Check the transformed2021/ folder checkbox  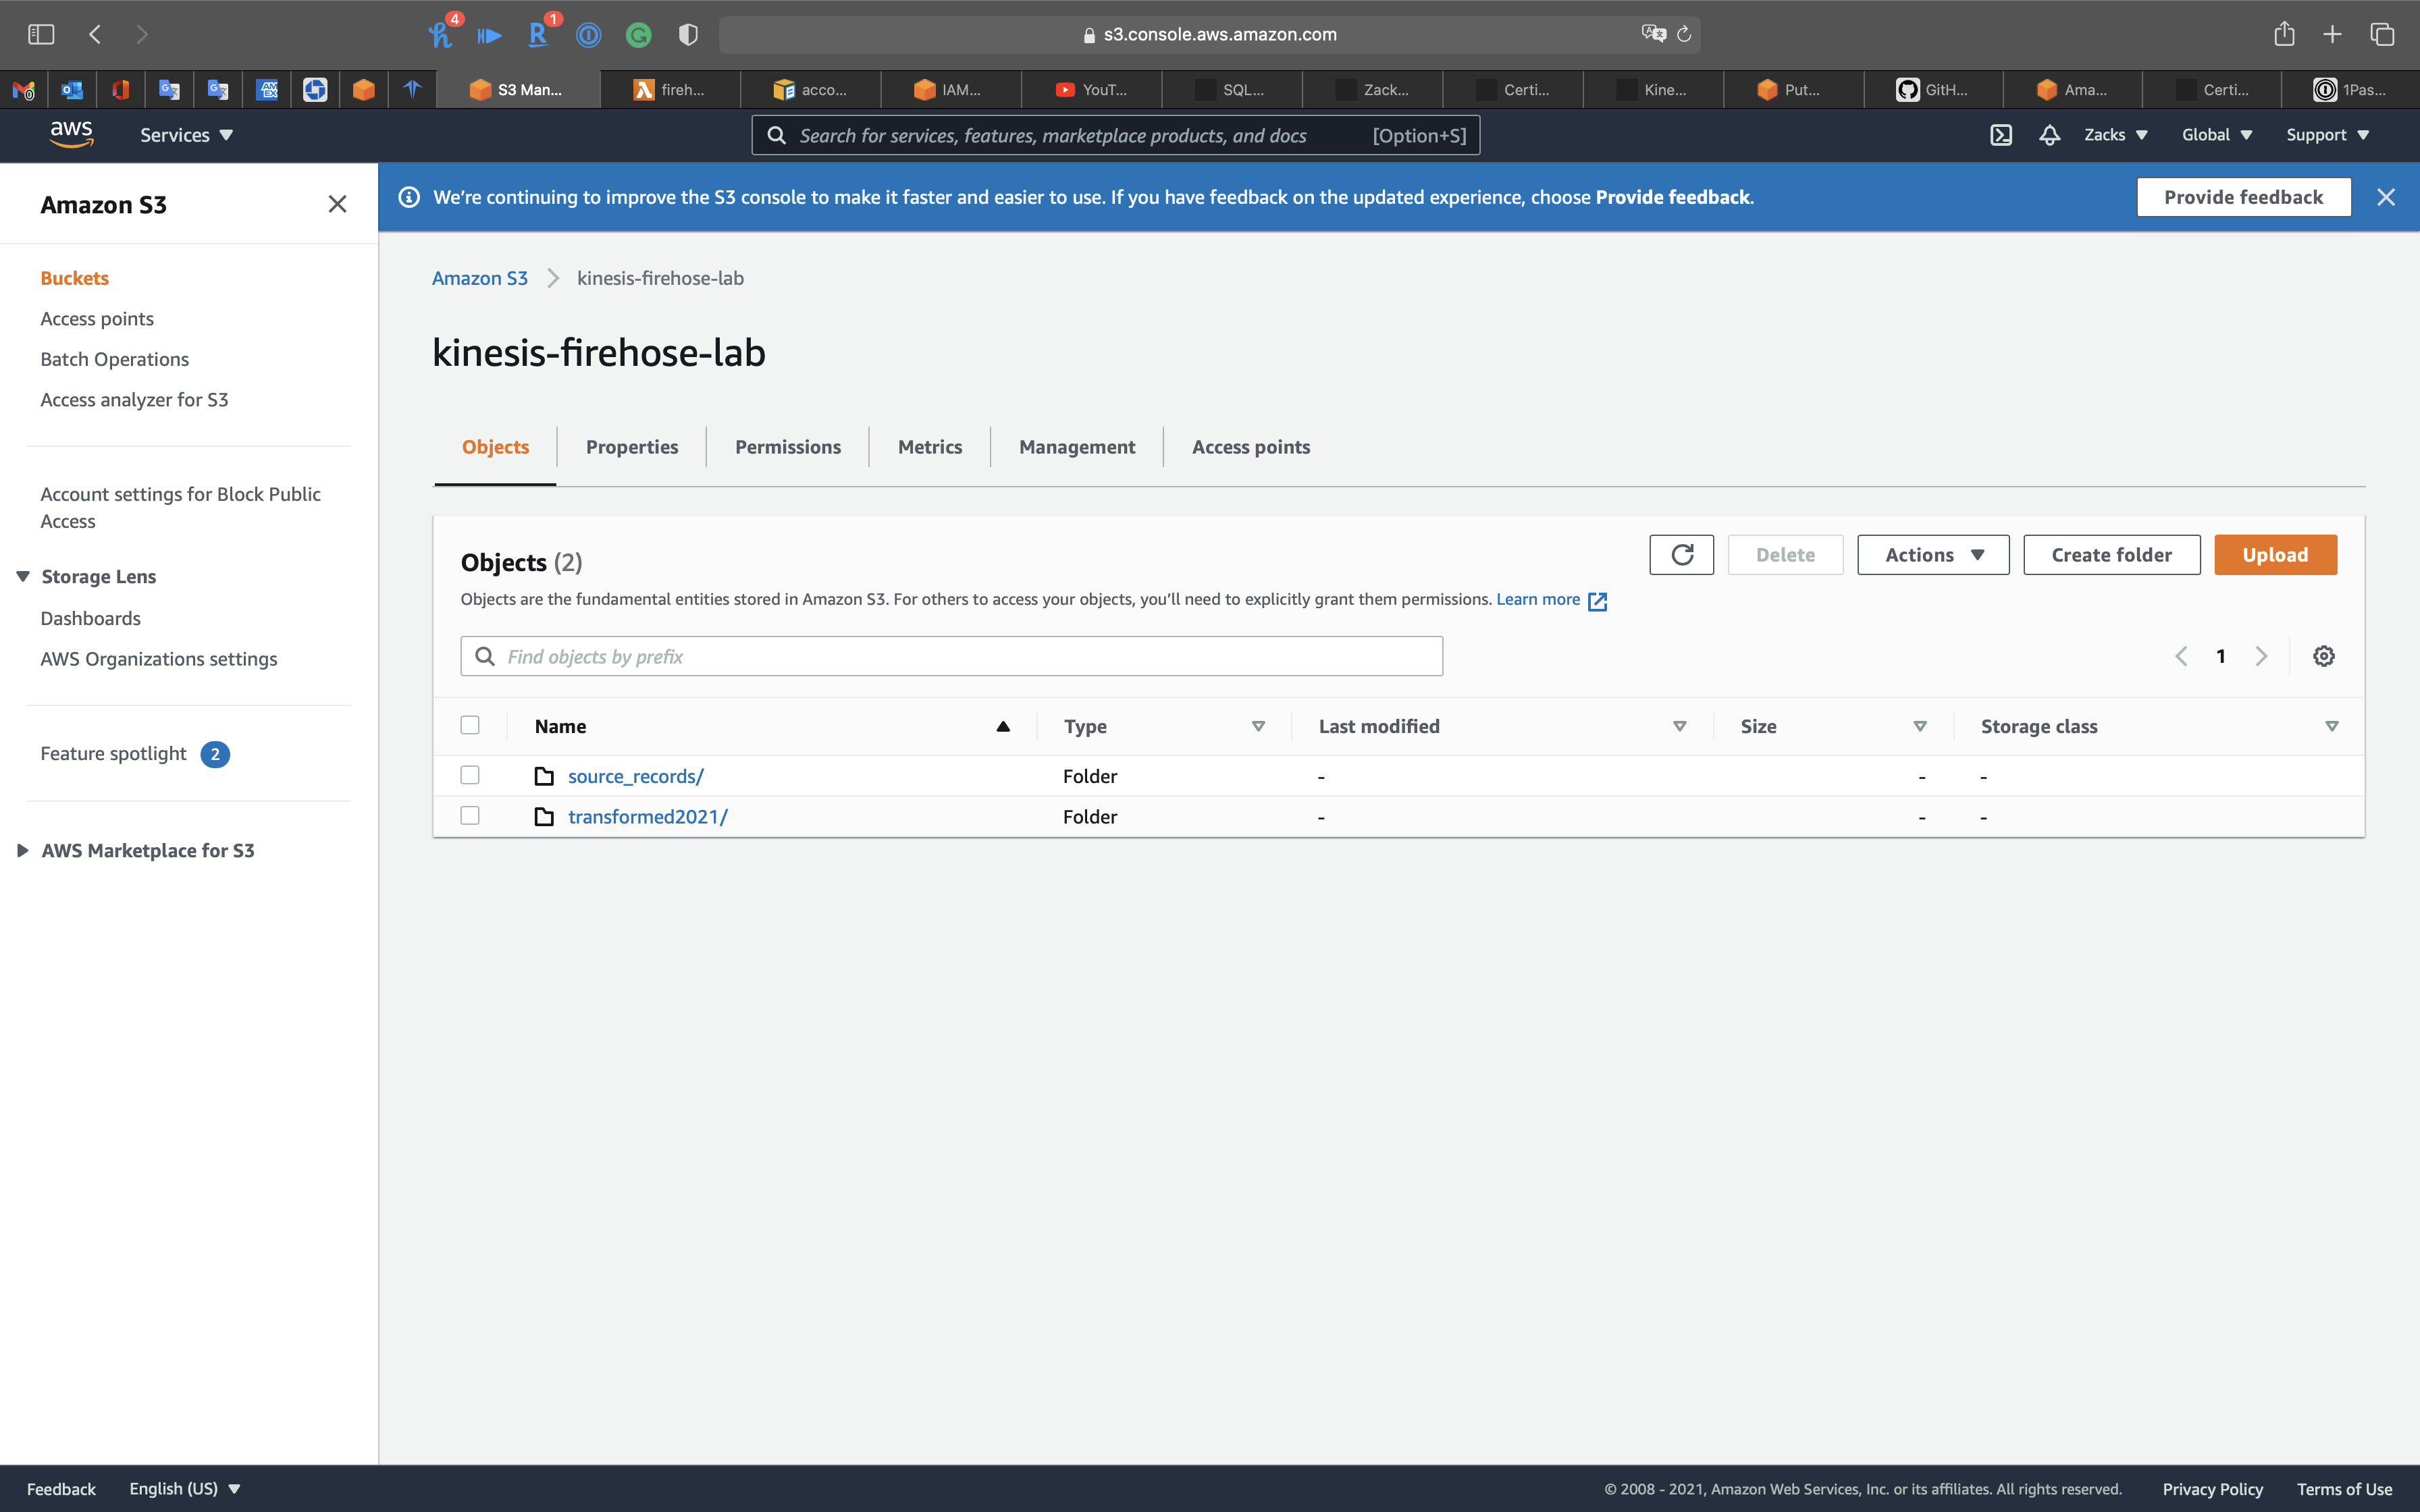pos(470,816)
